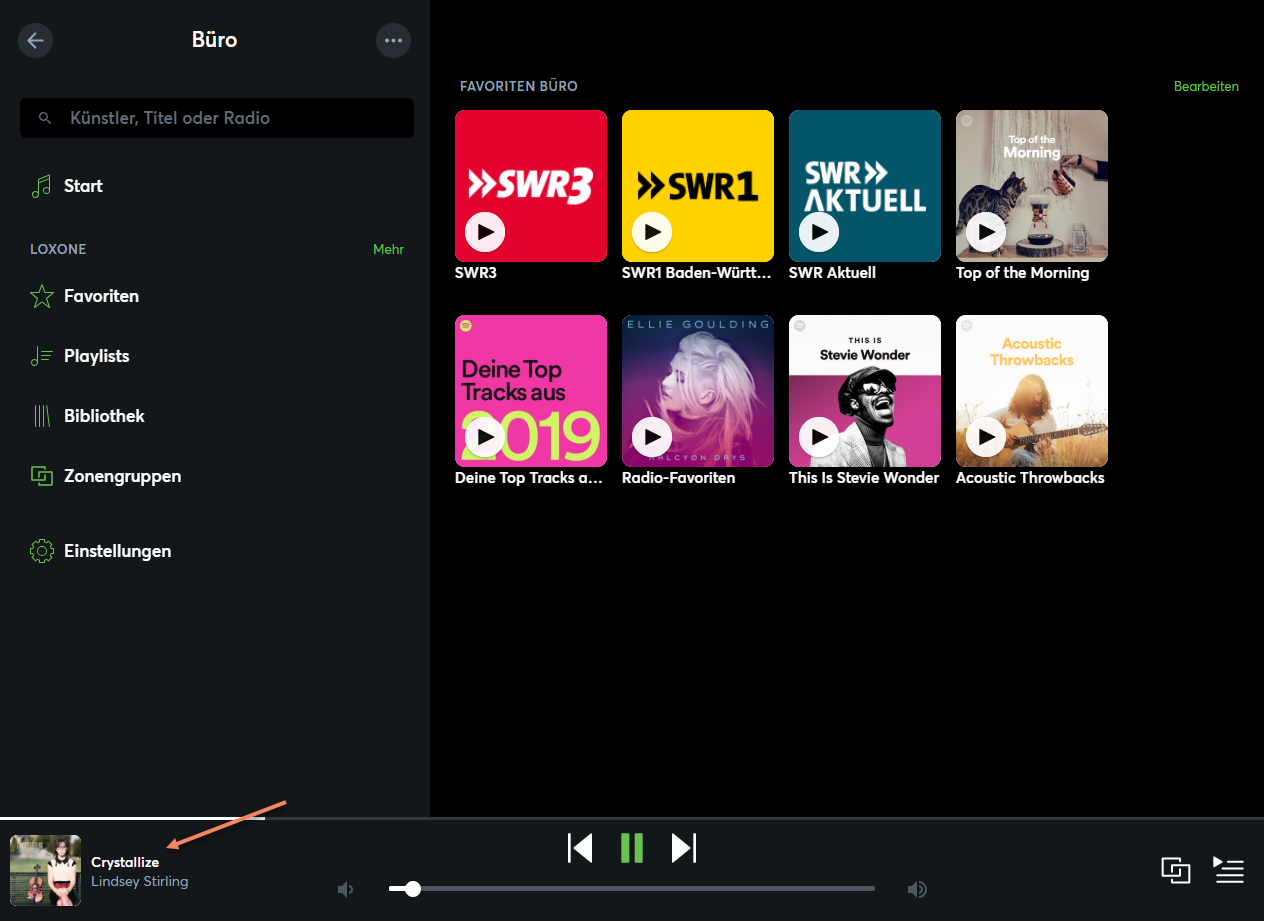Click the volume slider track
The image size is (1264, 921).
coord(632,889)
